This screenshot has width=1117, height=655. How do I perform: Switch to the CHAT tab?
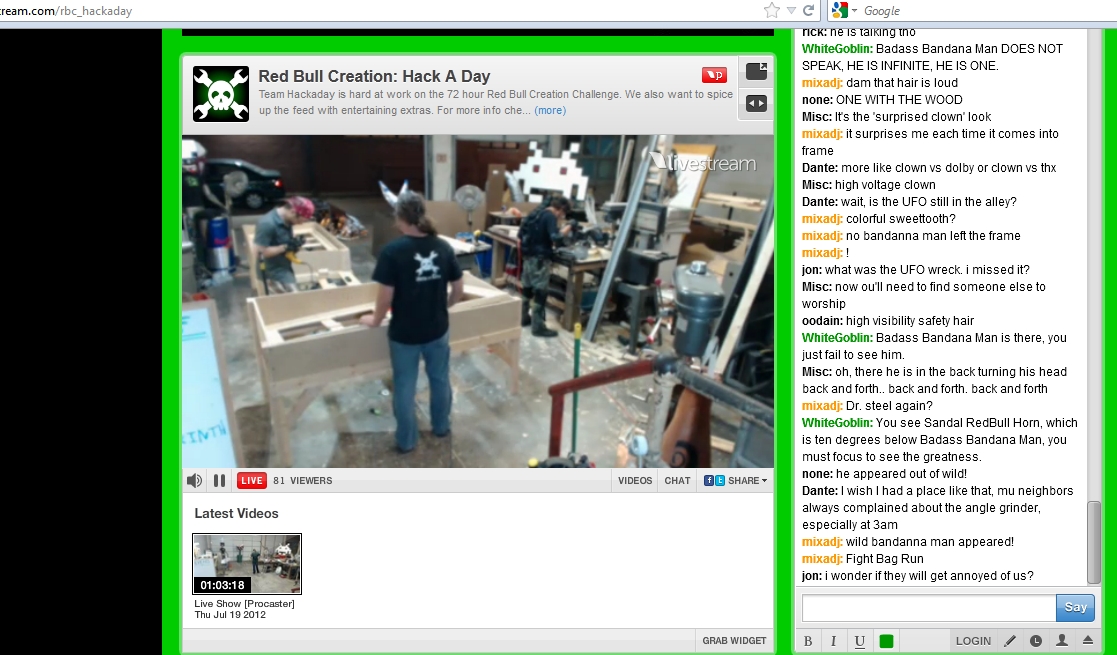[677, 481]
